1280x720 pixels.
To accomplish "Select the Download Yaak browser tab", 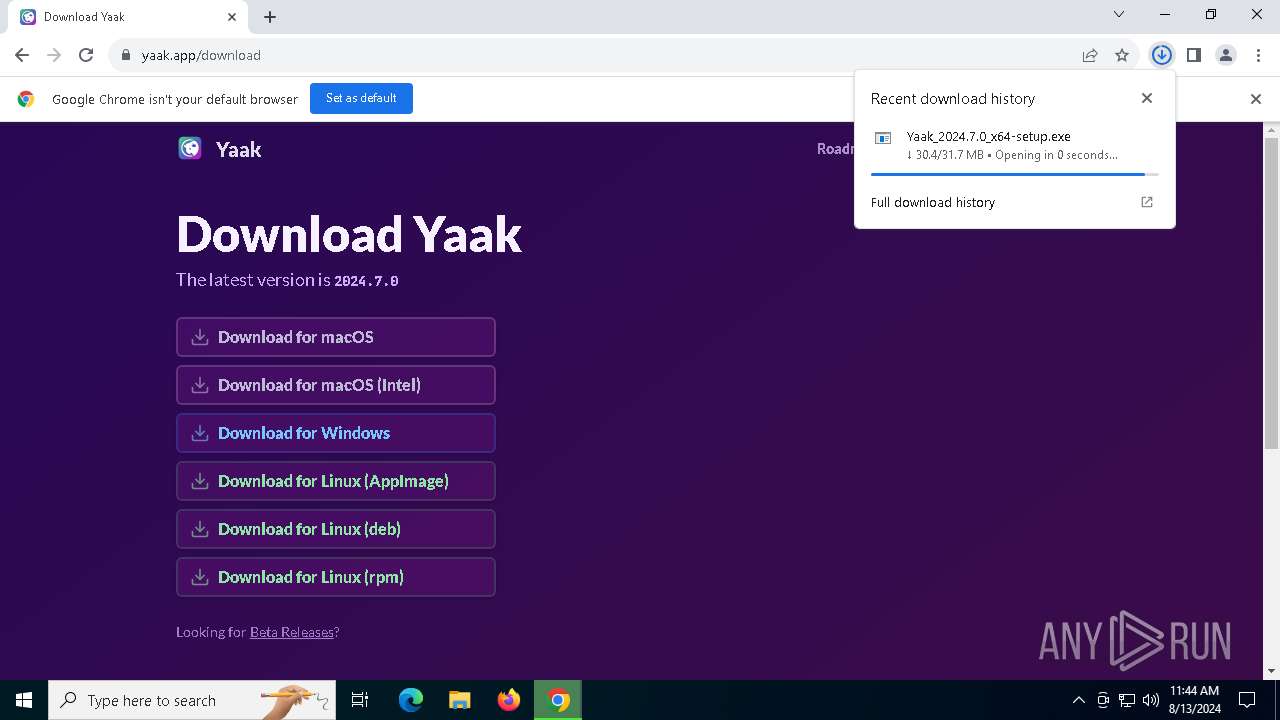I will point(130,17).
